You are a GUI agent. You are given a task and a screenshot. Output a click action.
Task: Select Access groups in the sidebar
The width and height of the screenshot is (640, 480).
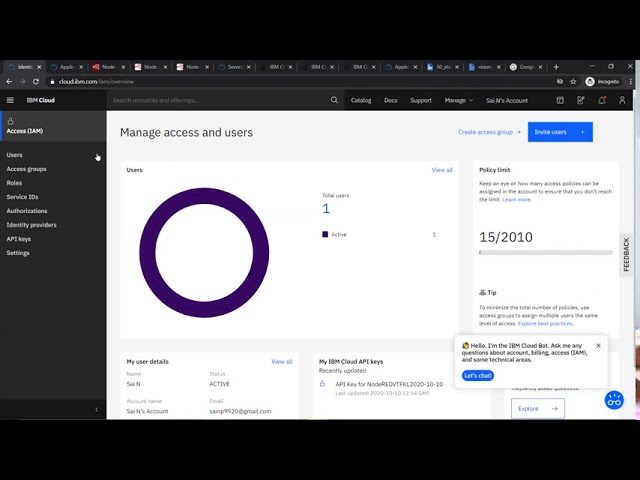pos(27,169)
